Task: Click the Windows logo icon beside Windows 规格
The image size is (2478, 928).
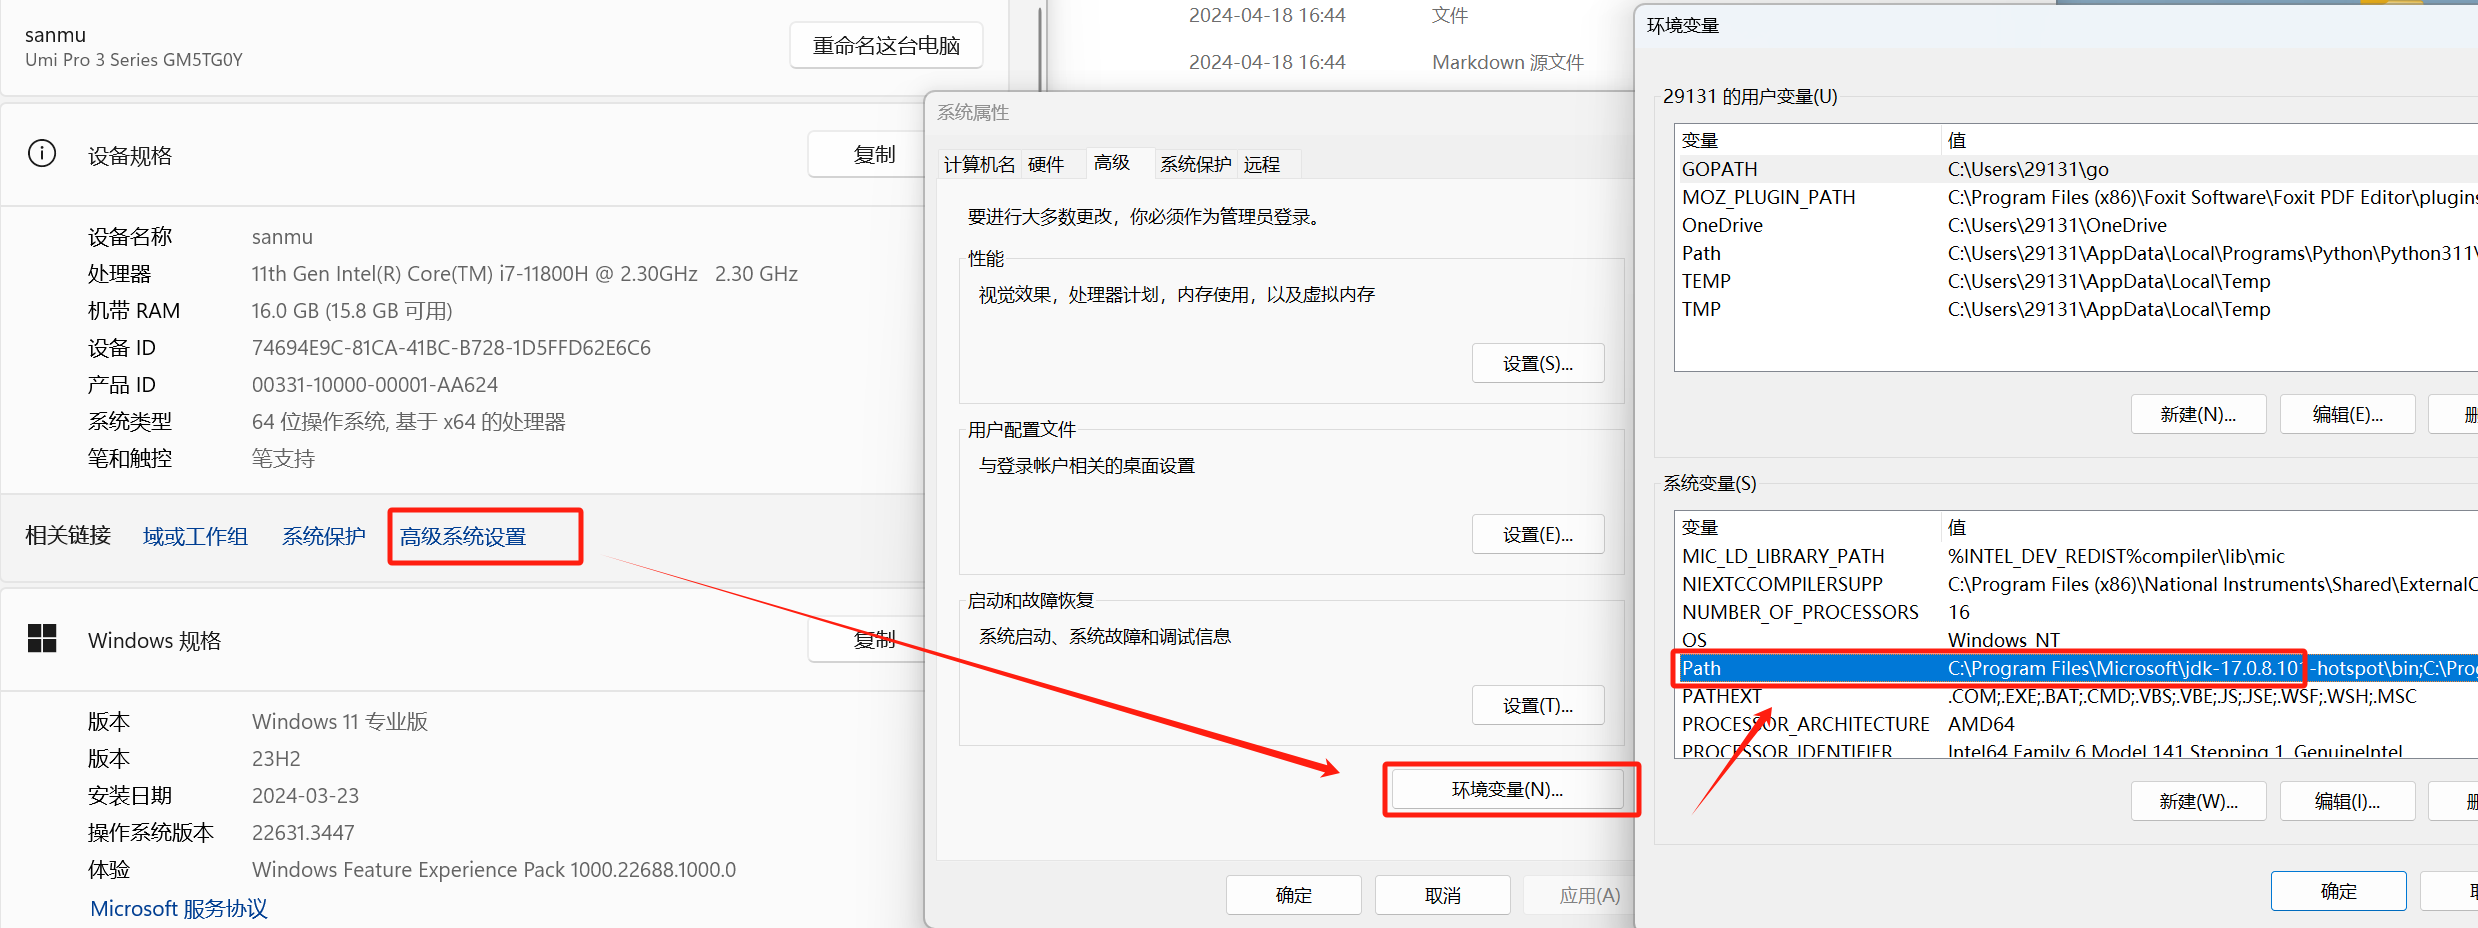Action: (x=42, y=639)
